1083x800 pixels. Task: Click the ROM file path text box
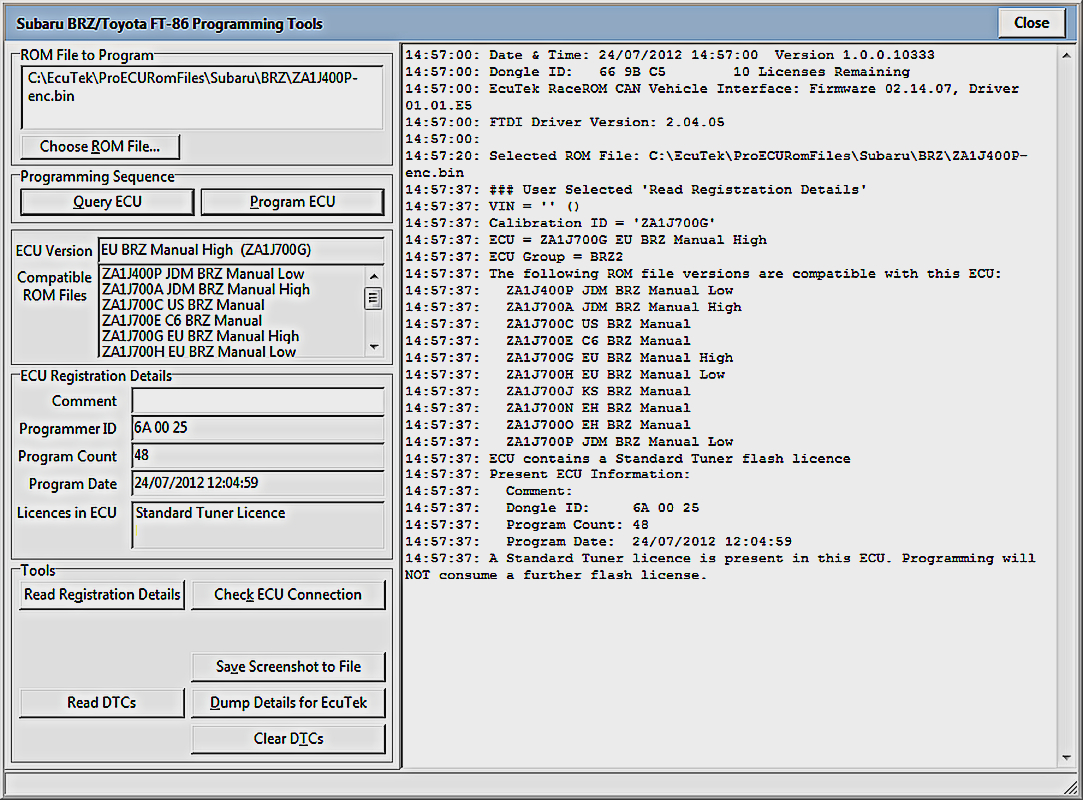[201, 97]
